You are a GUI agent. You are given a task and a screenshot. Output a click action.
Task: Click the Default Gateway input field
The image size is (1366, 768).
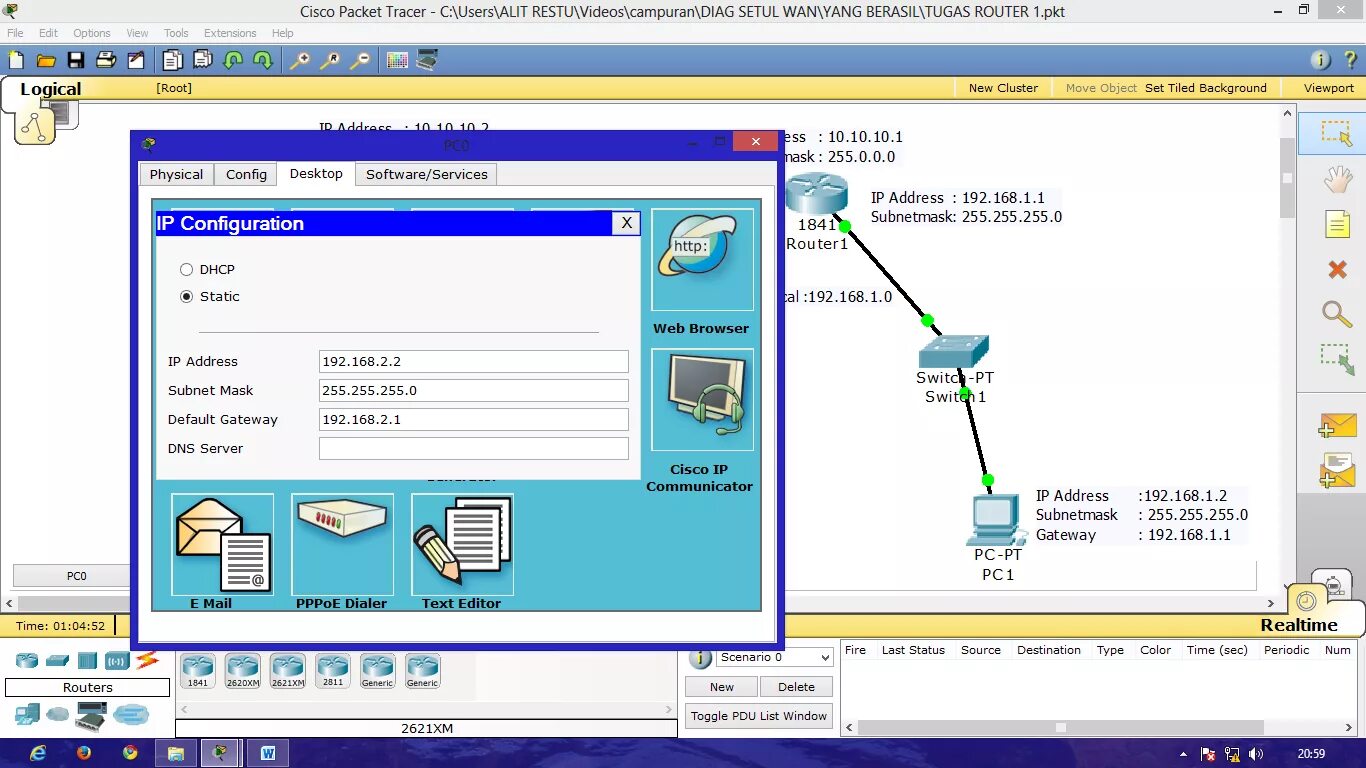474,420
